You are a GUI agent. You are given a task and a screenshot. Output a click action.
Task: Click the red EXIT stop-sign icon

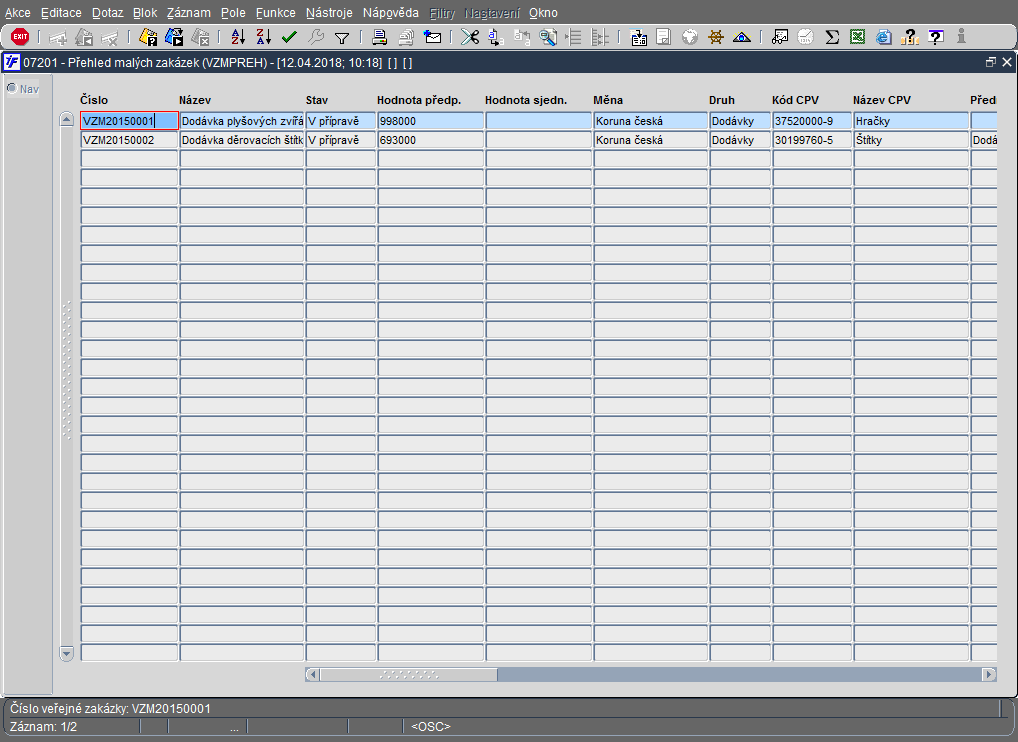(20, 36)
